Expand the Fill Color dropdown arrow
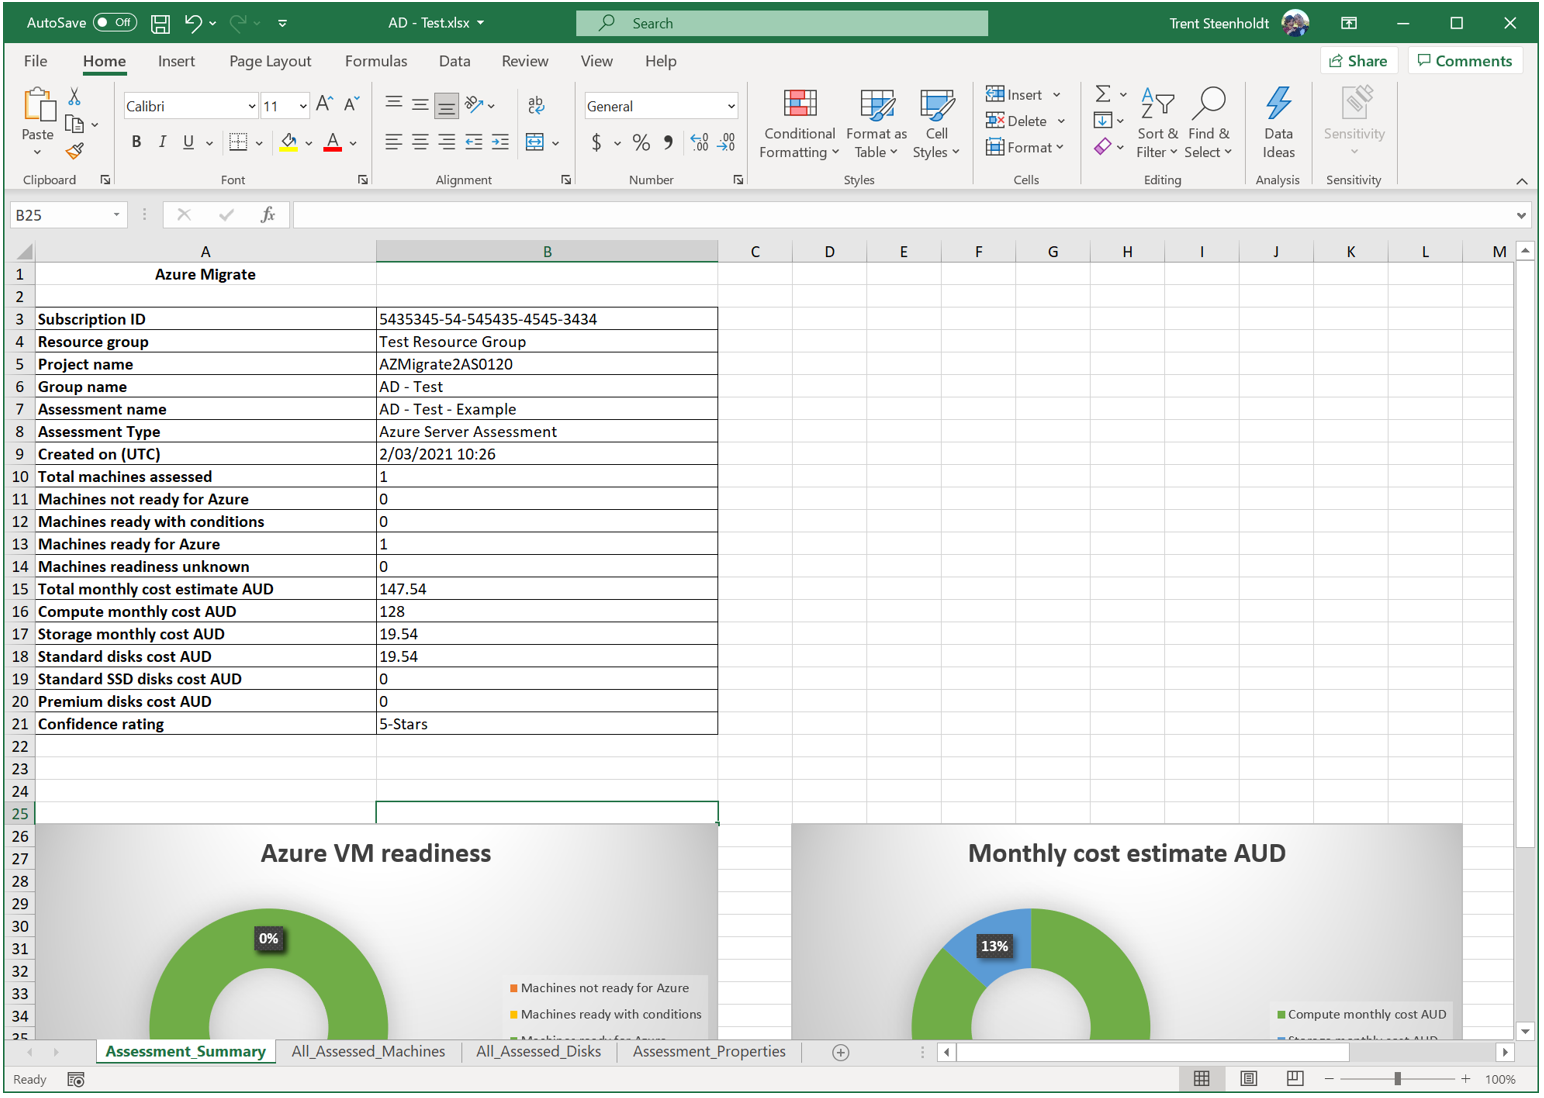The image size is (1544, 1098). click(309, 143)
